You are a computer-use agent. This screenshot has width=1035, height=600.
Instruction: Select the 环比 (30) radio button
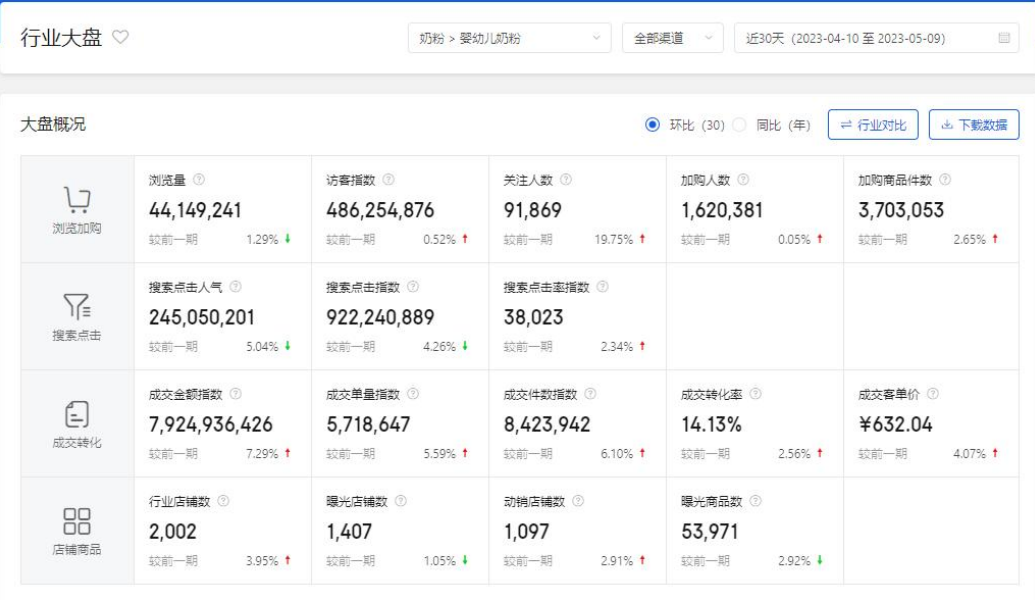click(x=653, y=125)
